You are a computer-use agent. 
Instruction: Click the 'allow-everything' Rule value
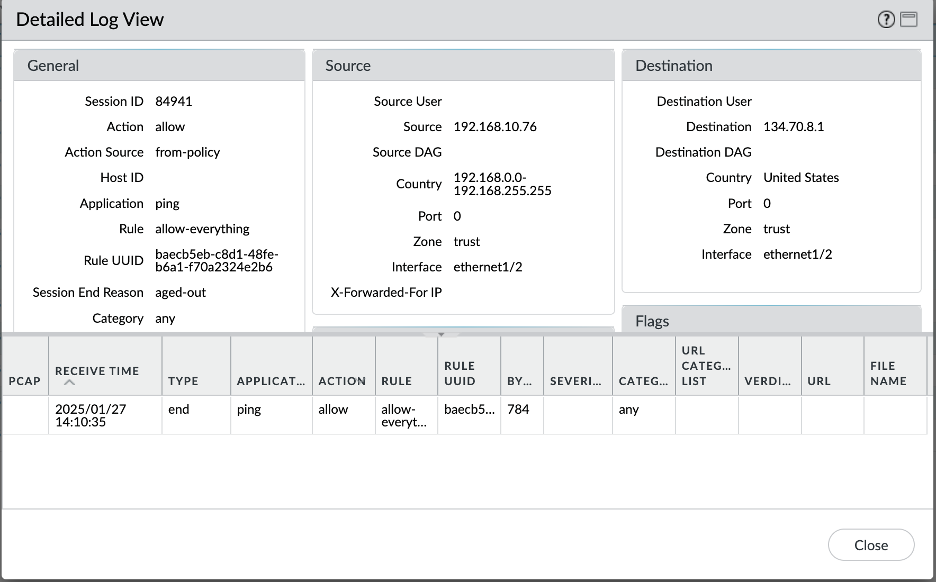[x=202, y=229]
